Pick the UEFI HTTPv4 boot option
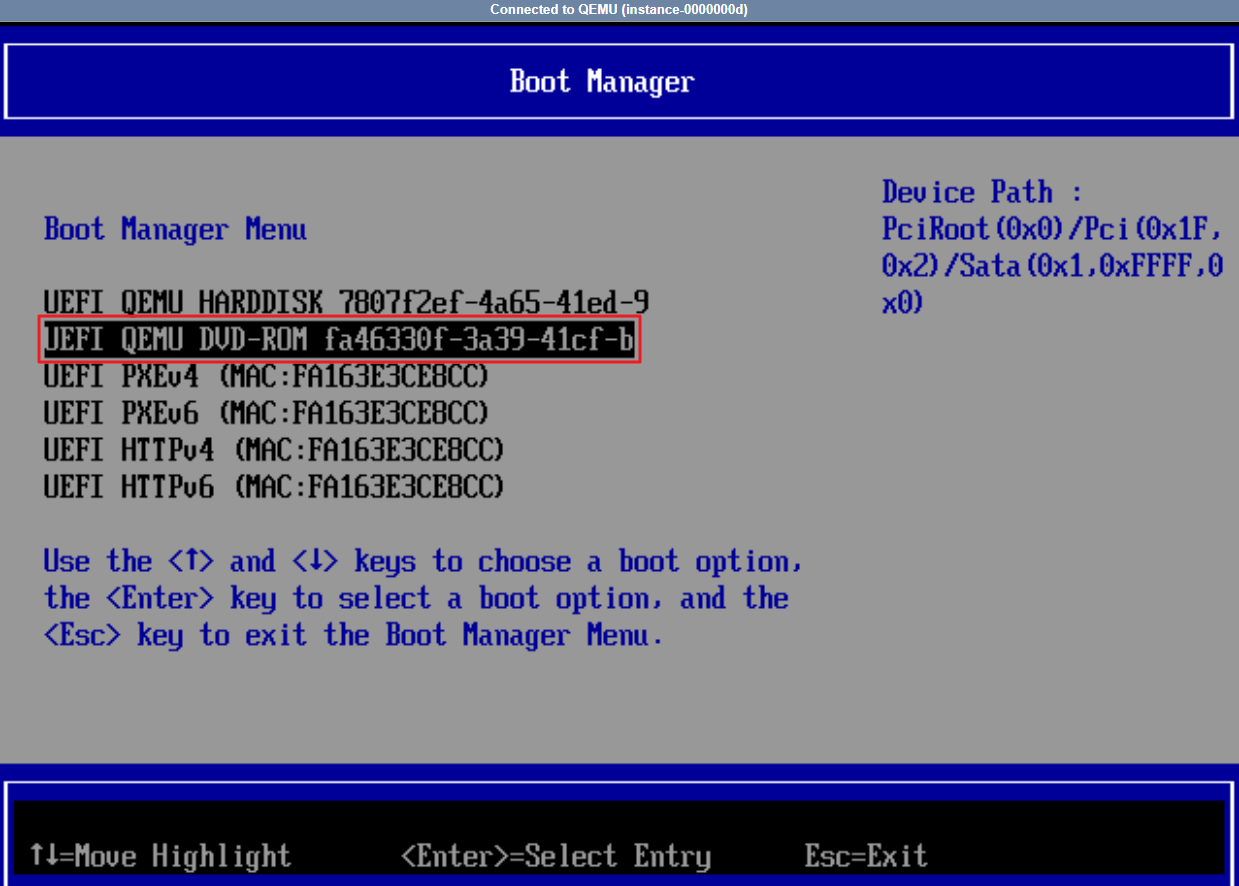The height and width of the screenshot is (886, 1239). tap(273, 450)
